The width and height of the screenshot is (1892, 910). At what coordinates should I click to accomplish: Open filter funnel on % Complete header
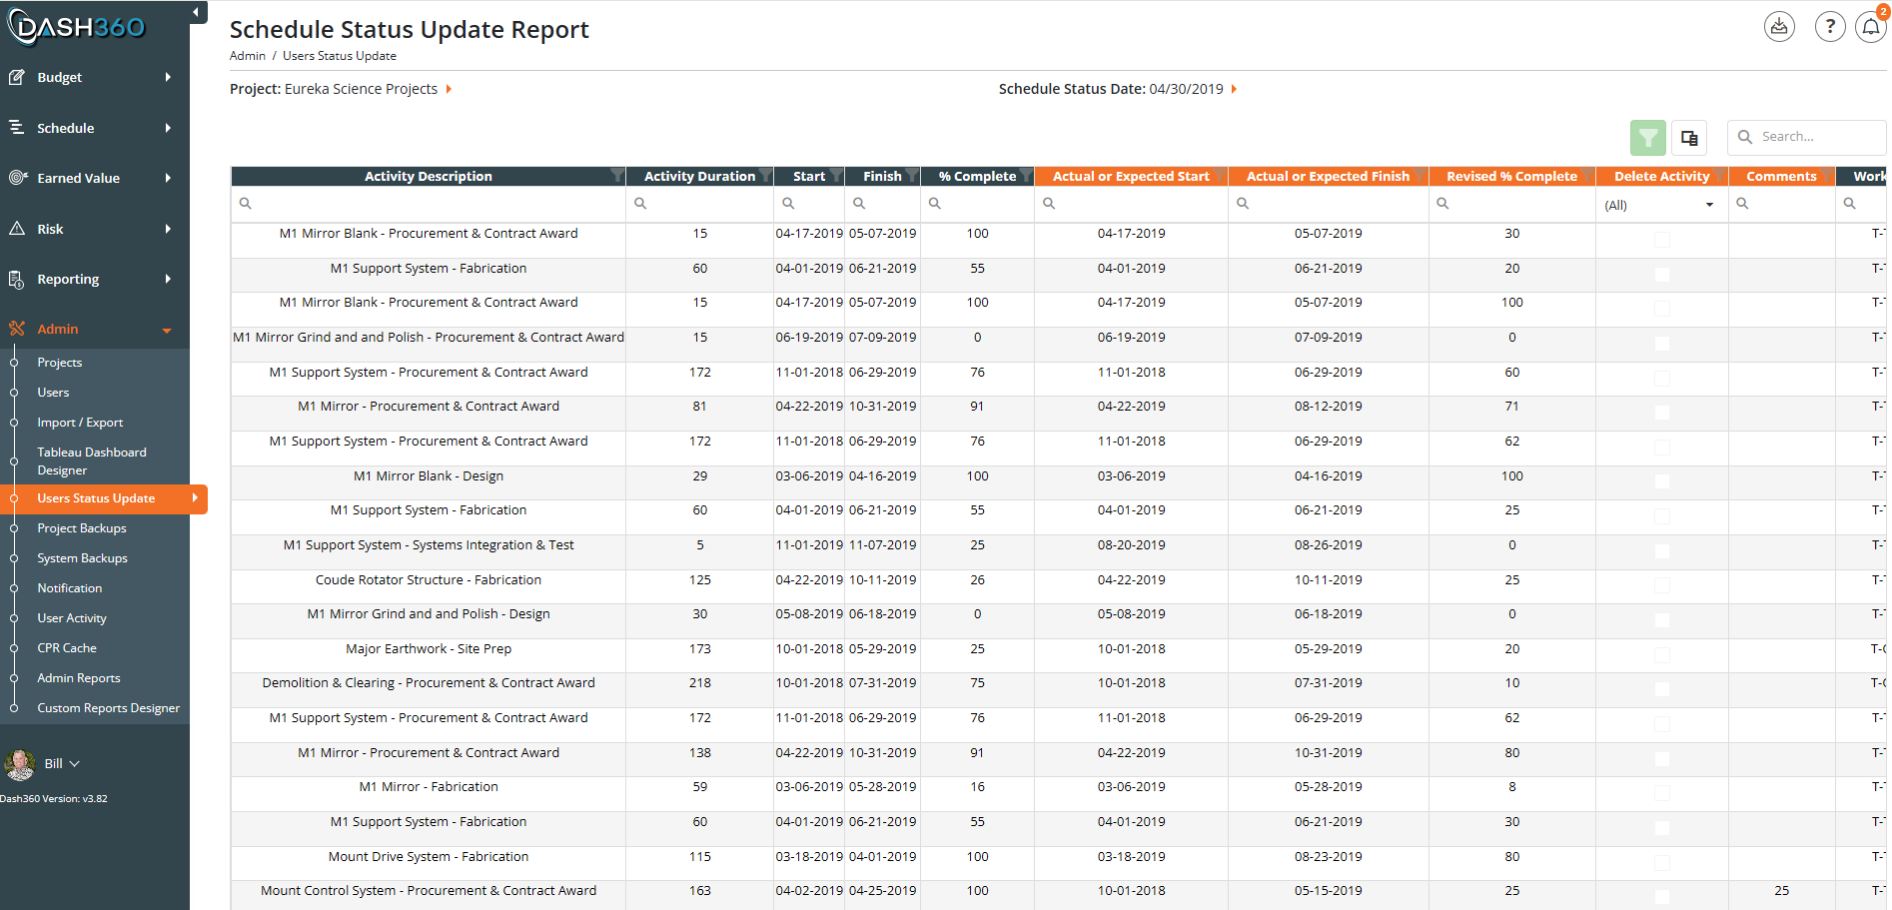[x=1026, y=176]
